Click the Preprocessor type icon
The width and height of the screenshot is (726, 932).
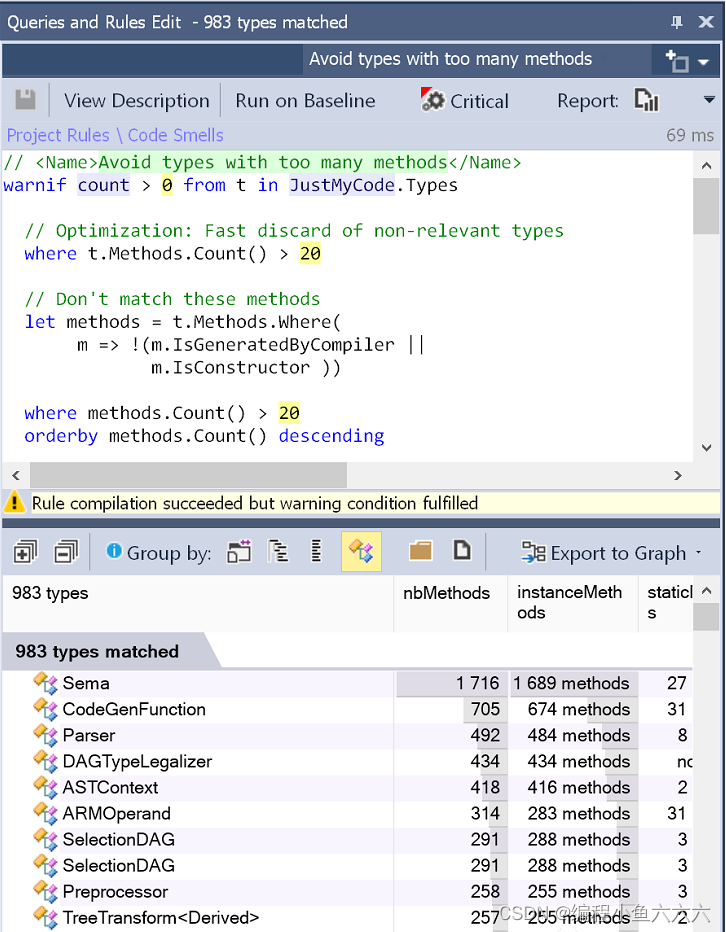(45, 892)
